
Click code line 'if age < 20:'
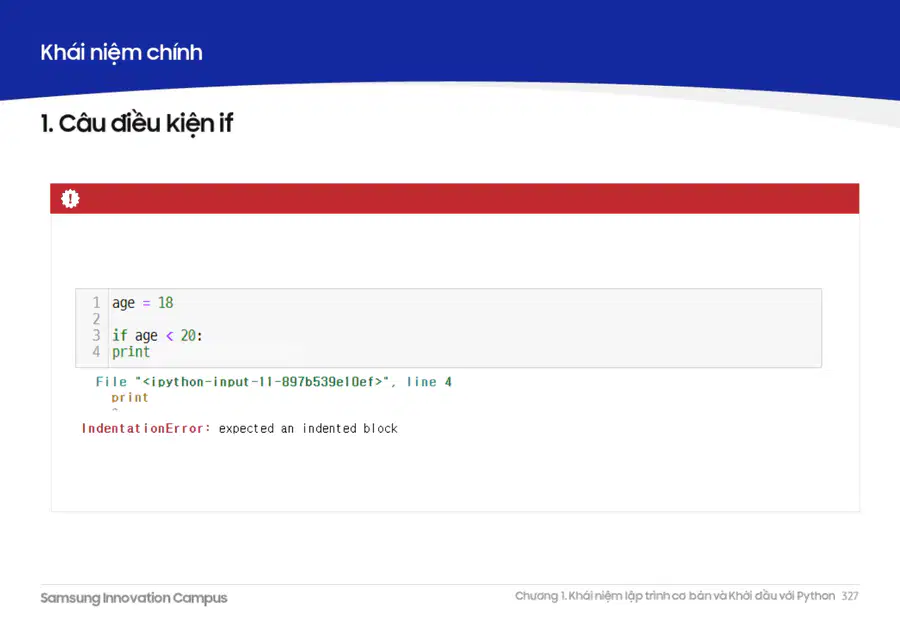point(157,335)
